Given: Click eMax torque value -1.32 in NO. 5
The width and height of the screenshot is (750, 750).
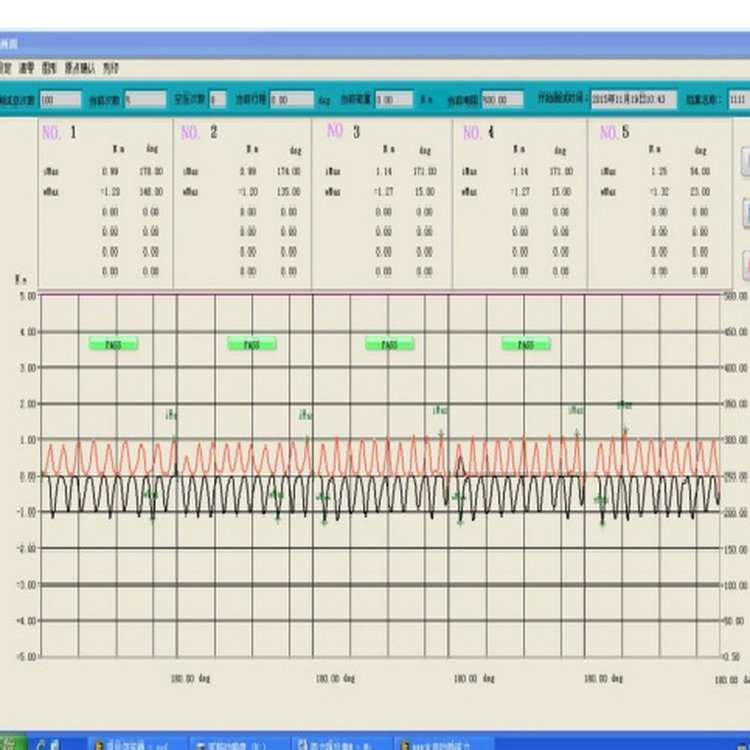Looking at the screenshot, I should [659, 192].
